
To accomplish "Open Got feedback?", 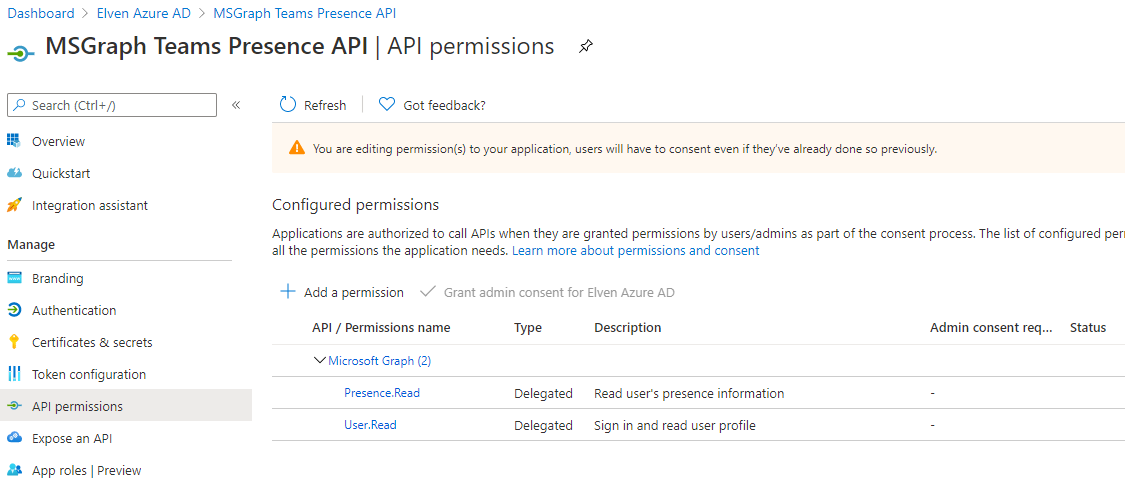I will [445, 105].
